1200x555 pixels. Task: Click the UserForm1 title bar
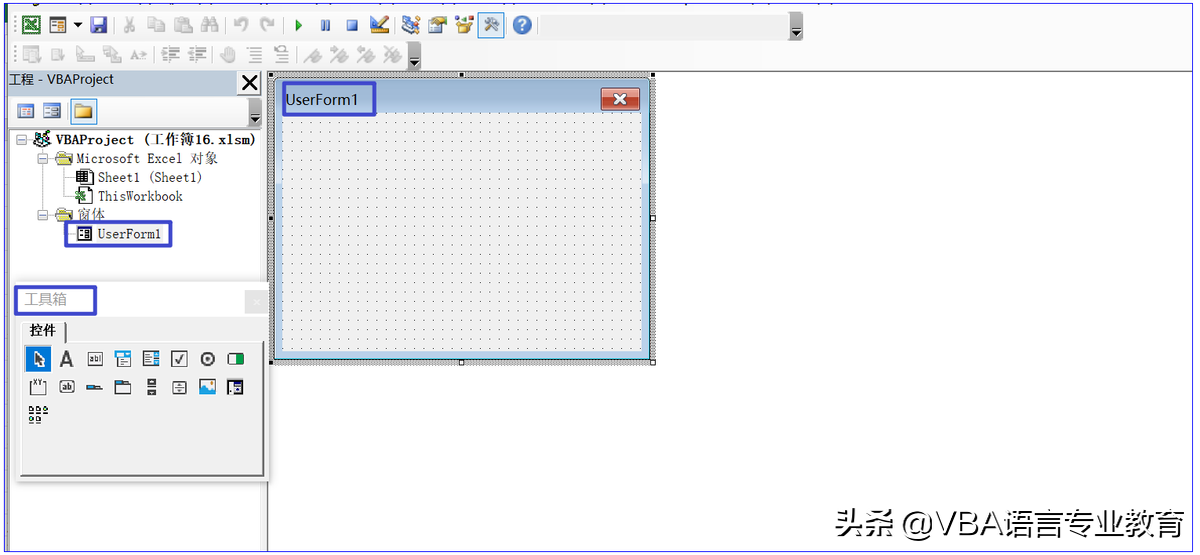[x=461, y=98]
